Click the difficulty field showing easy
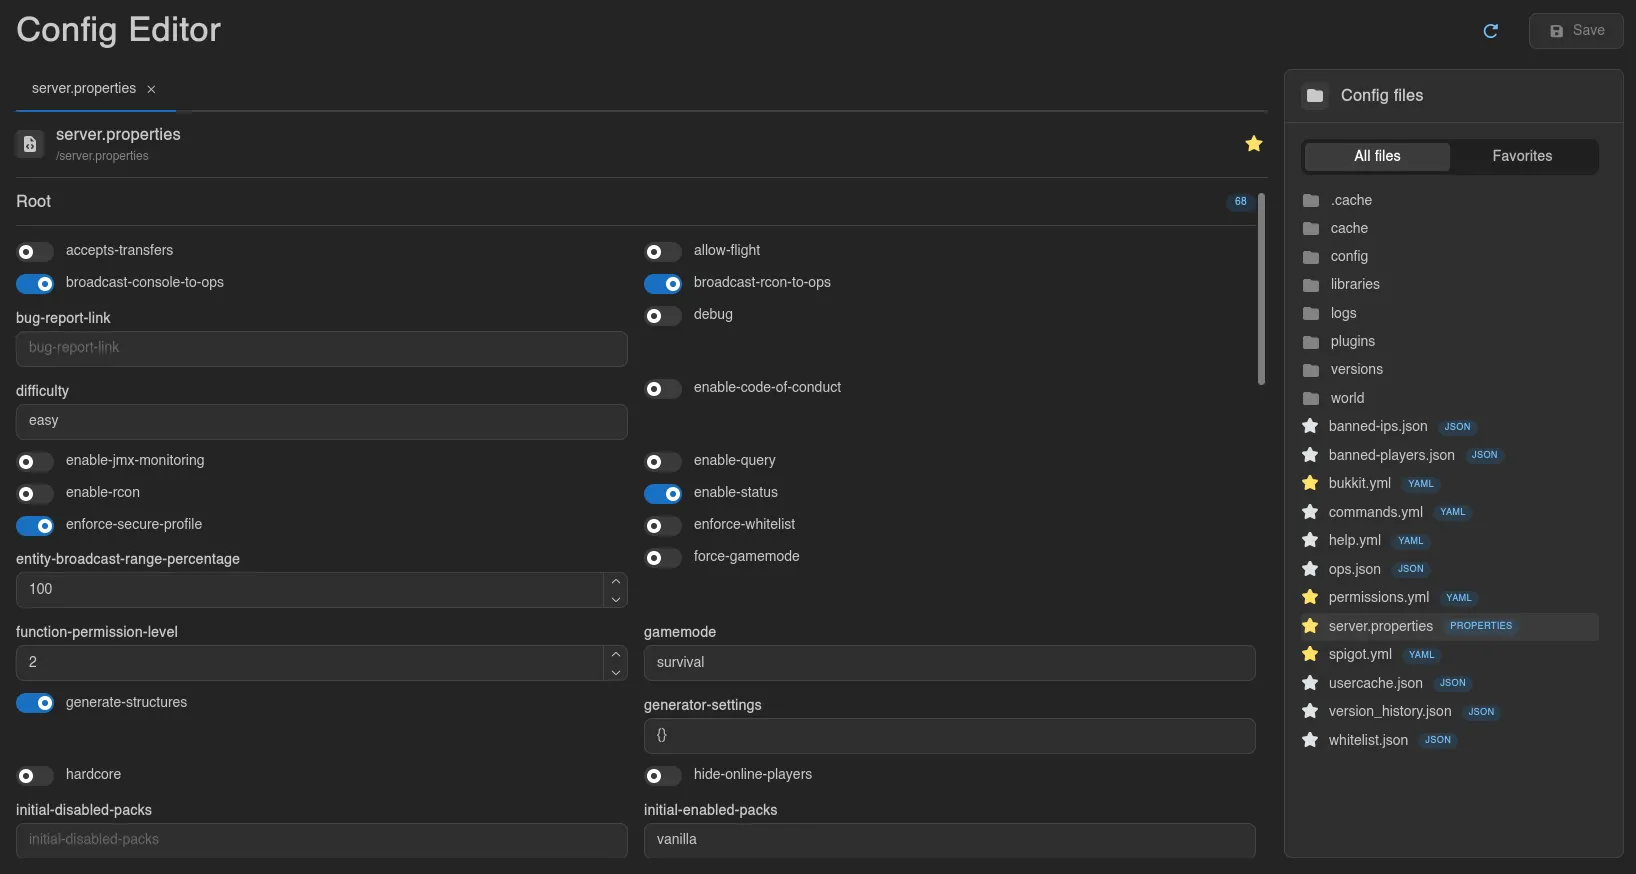The image size is (1636, 874). coord(322,422)
